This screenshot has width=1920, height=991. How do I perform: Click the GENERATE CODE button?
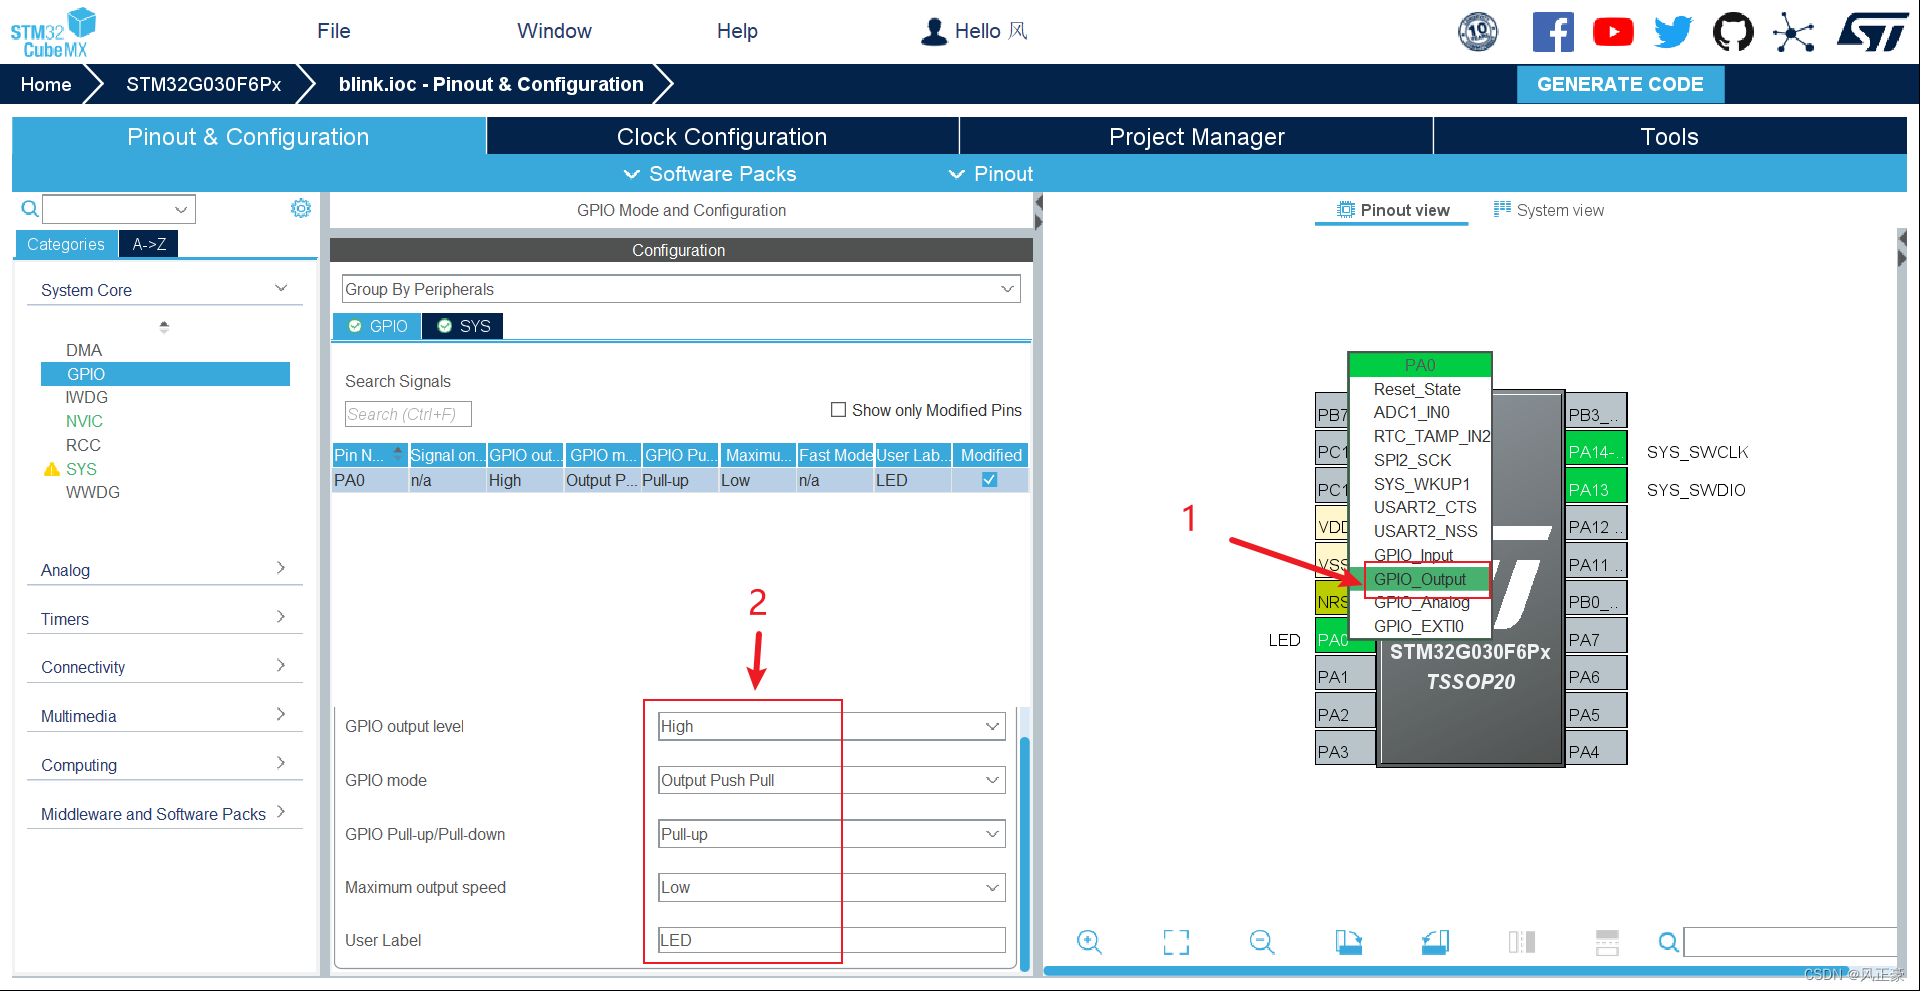(1620, 84)
